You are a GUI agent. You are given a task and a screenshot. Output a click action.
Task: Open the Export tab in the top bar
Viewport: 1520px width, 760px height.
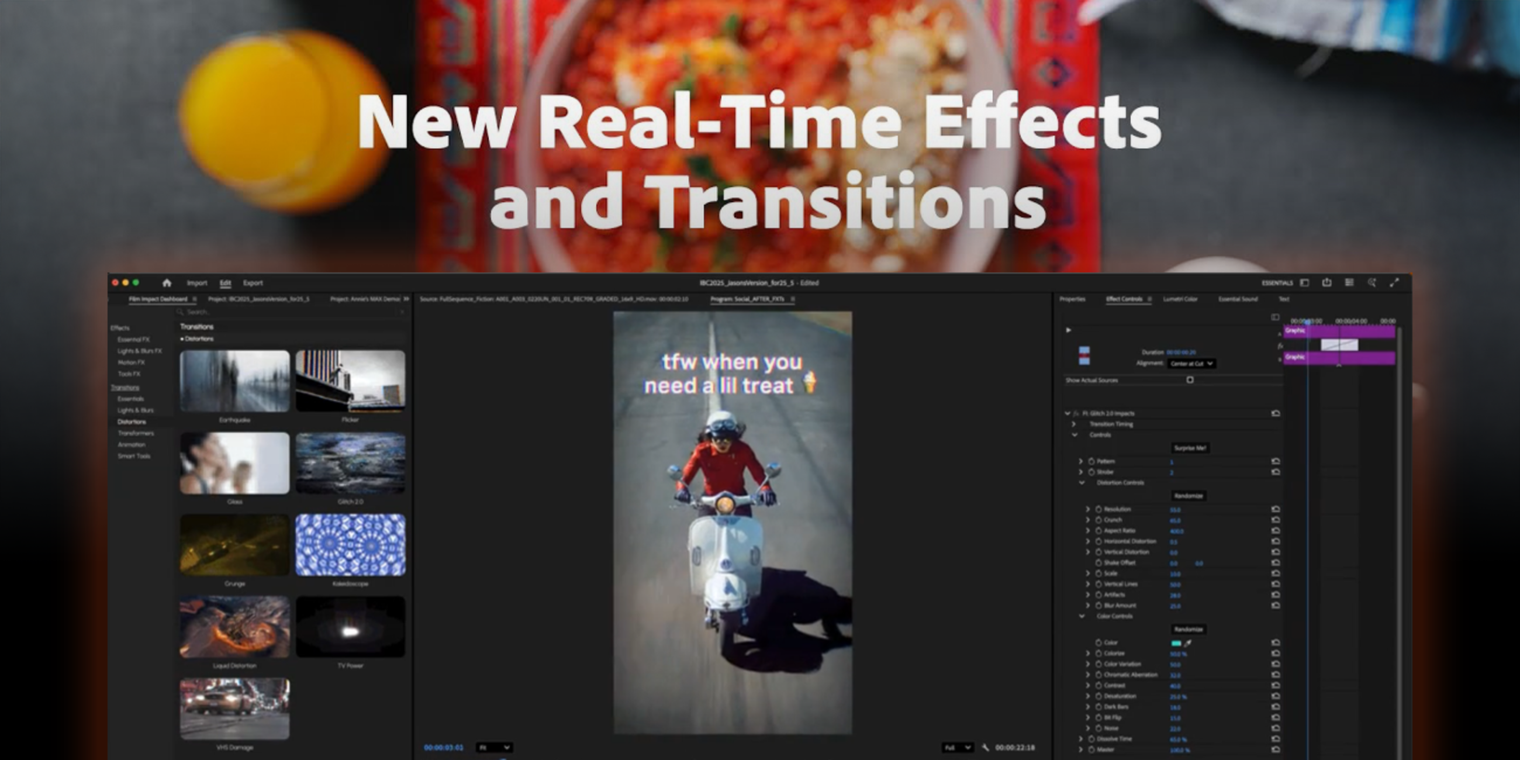(253, 283)
